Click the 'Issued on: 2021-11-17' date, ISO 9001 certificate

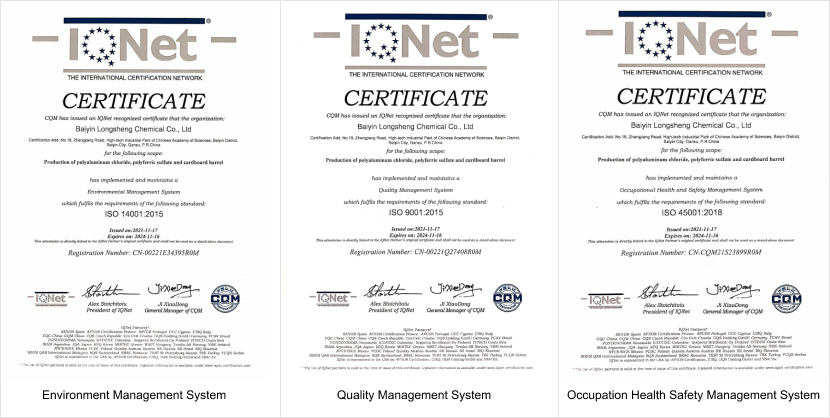pos(416,229)
